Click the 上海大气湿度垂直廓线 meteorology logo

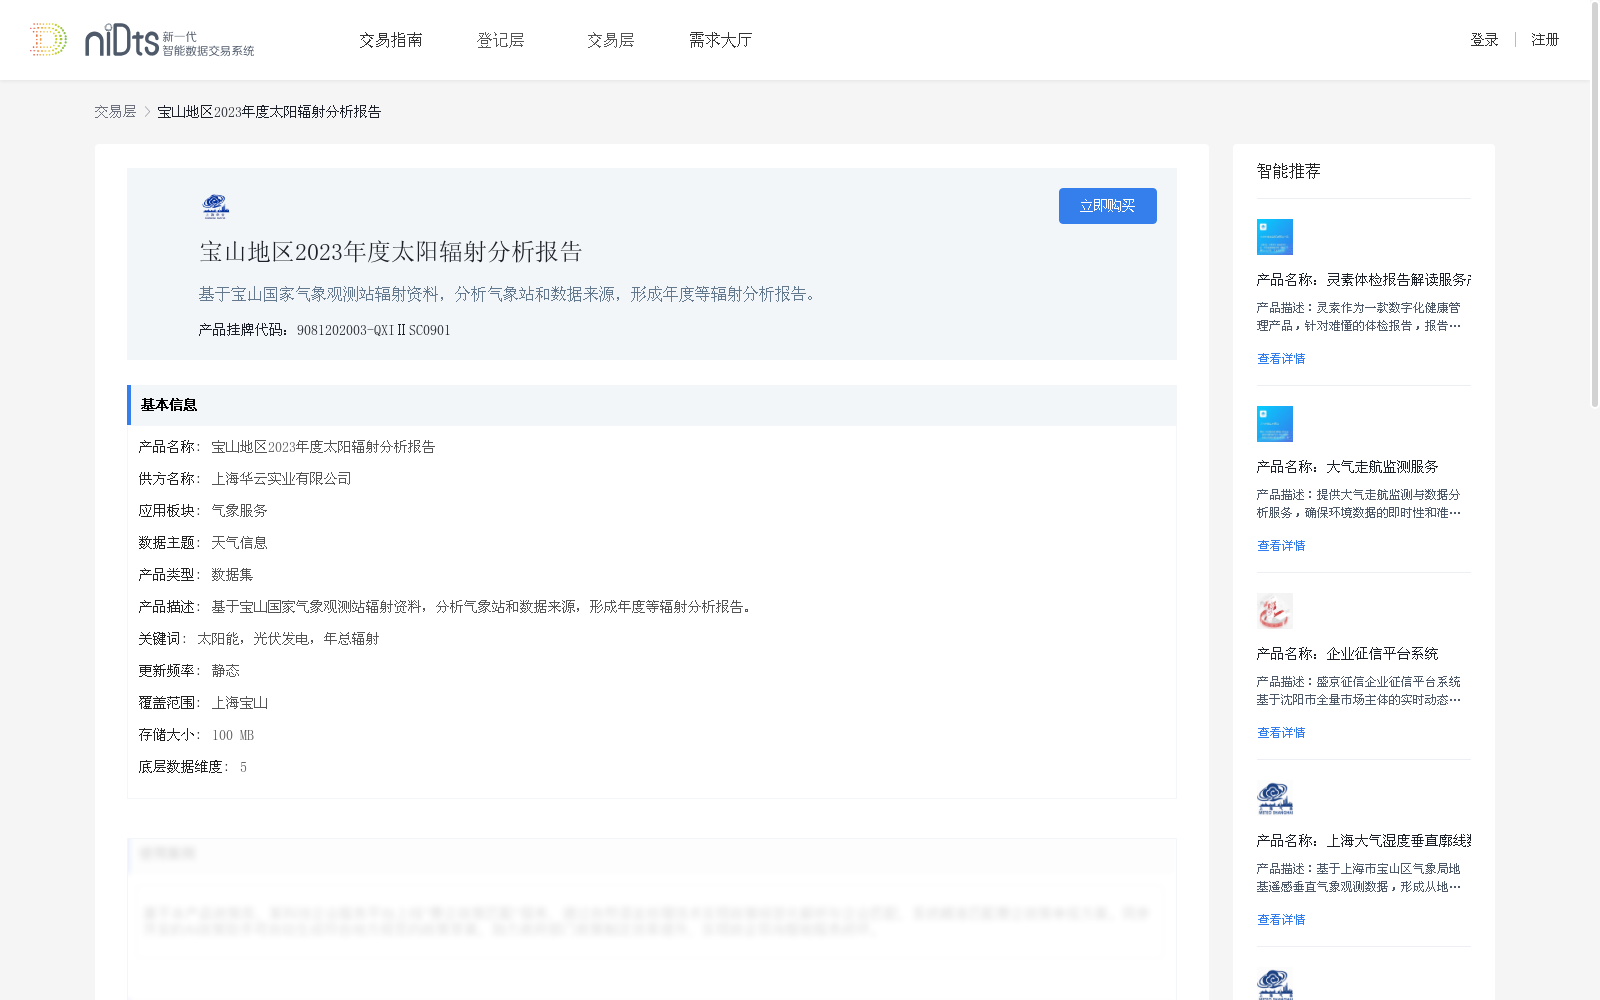(1275, 798)
